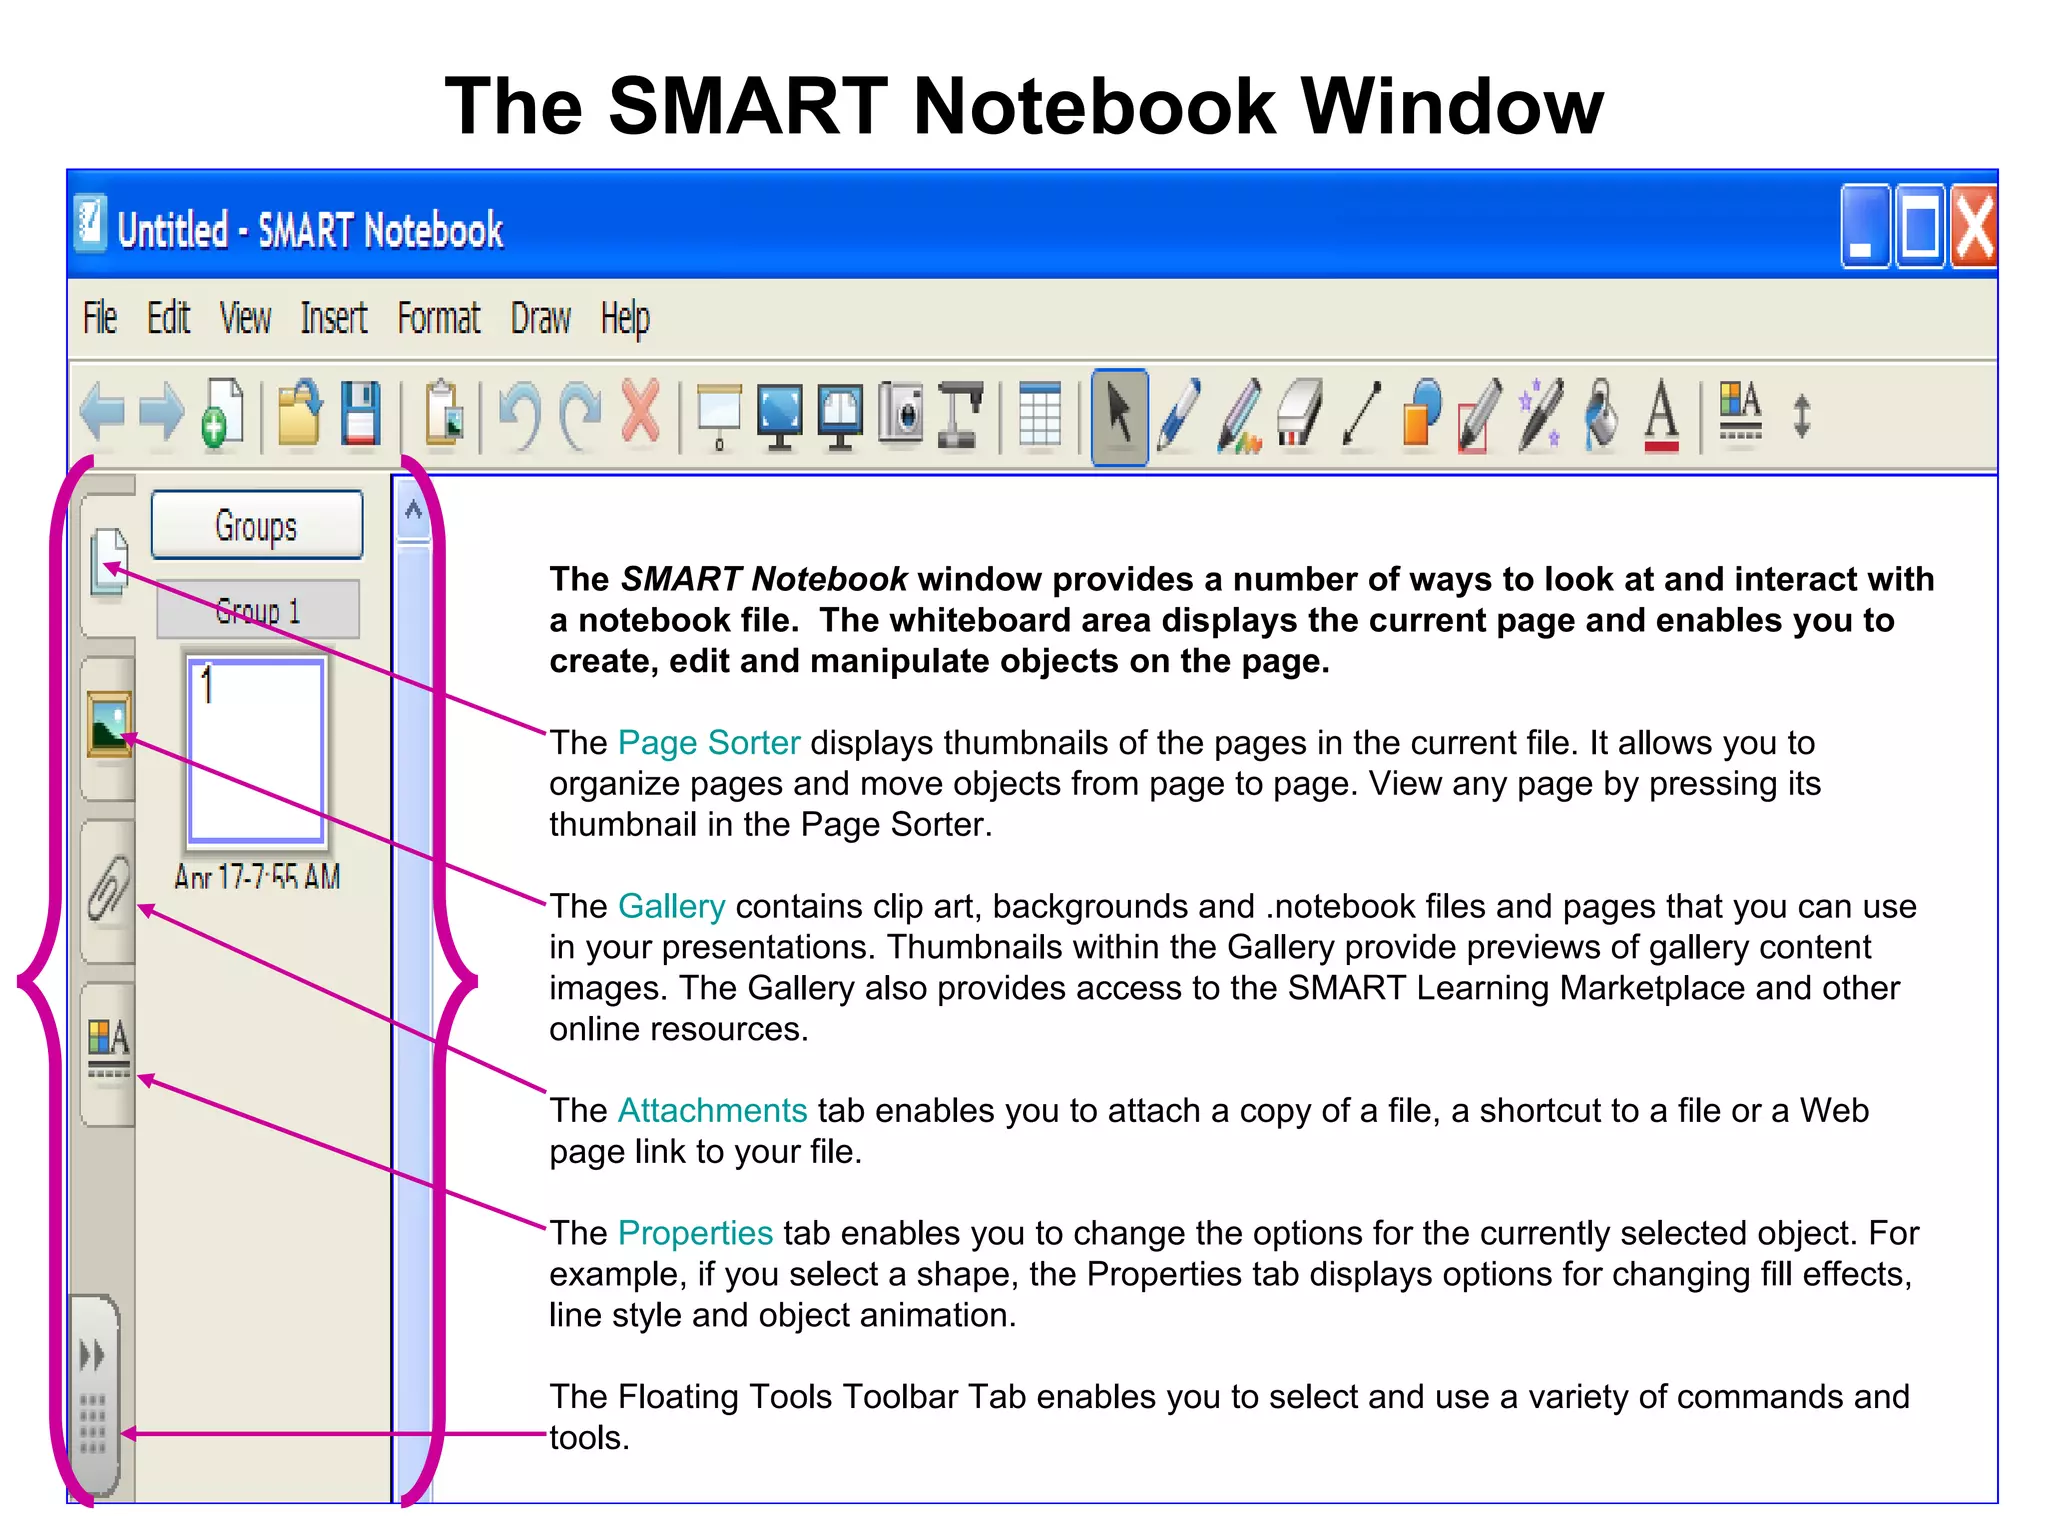Move the toolbar with the up-down arrow
Screen dimensions: 2048x1536
point(1802,416)
